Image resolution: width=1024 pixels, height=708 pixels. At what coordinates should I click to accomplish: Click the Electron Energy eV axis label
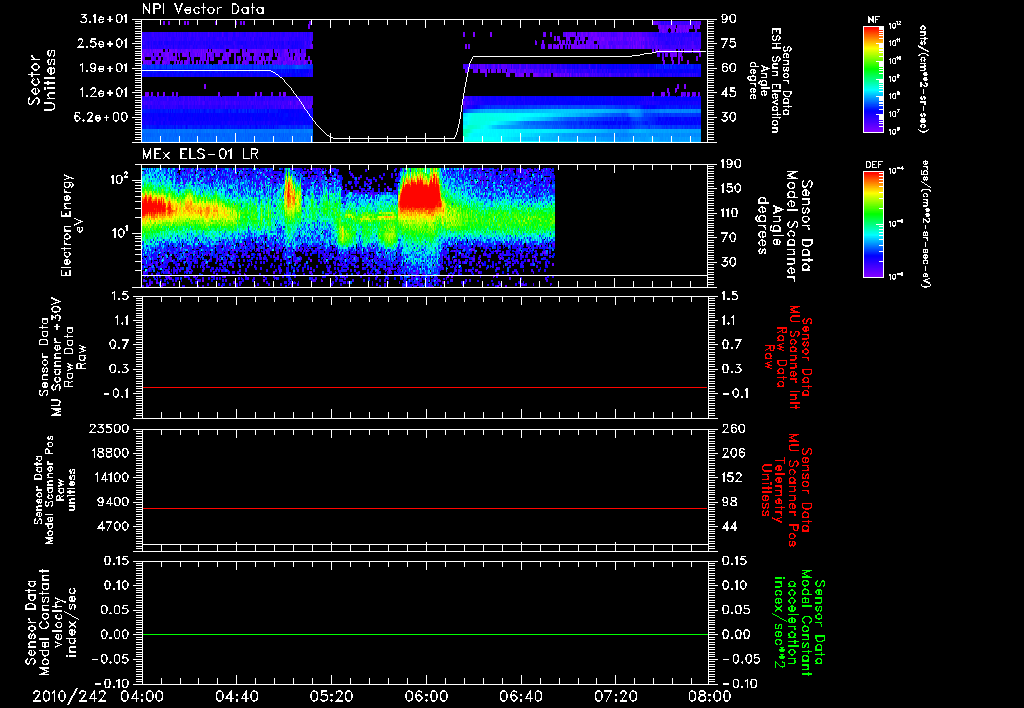73,225
